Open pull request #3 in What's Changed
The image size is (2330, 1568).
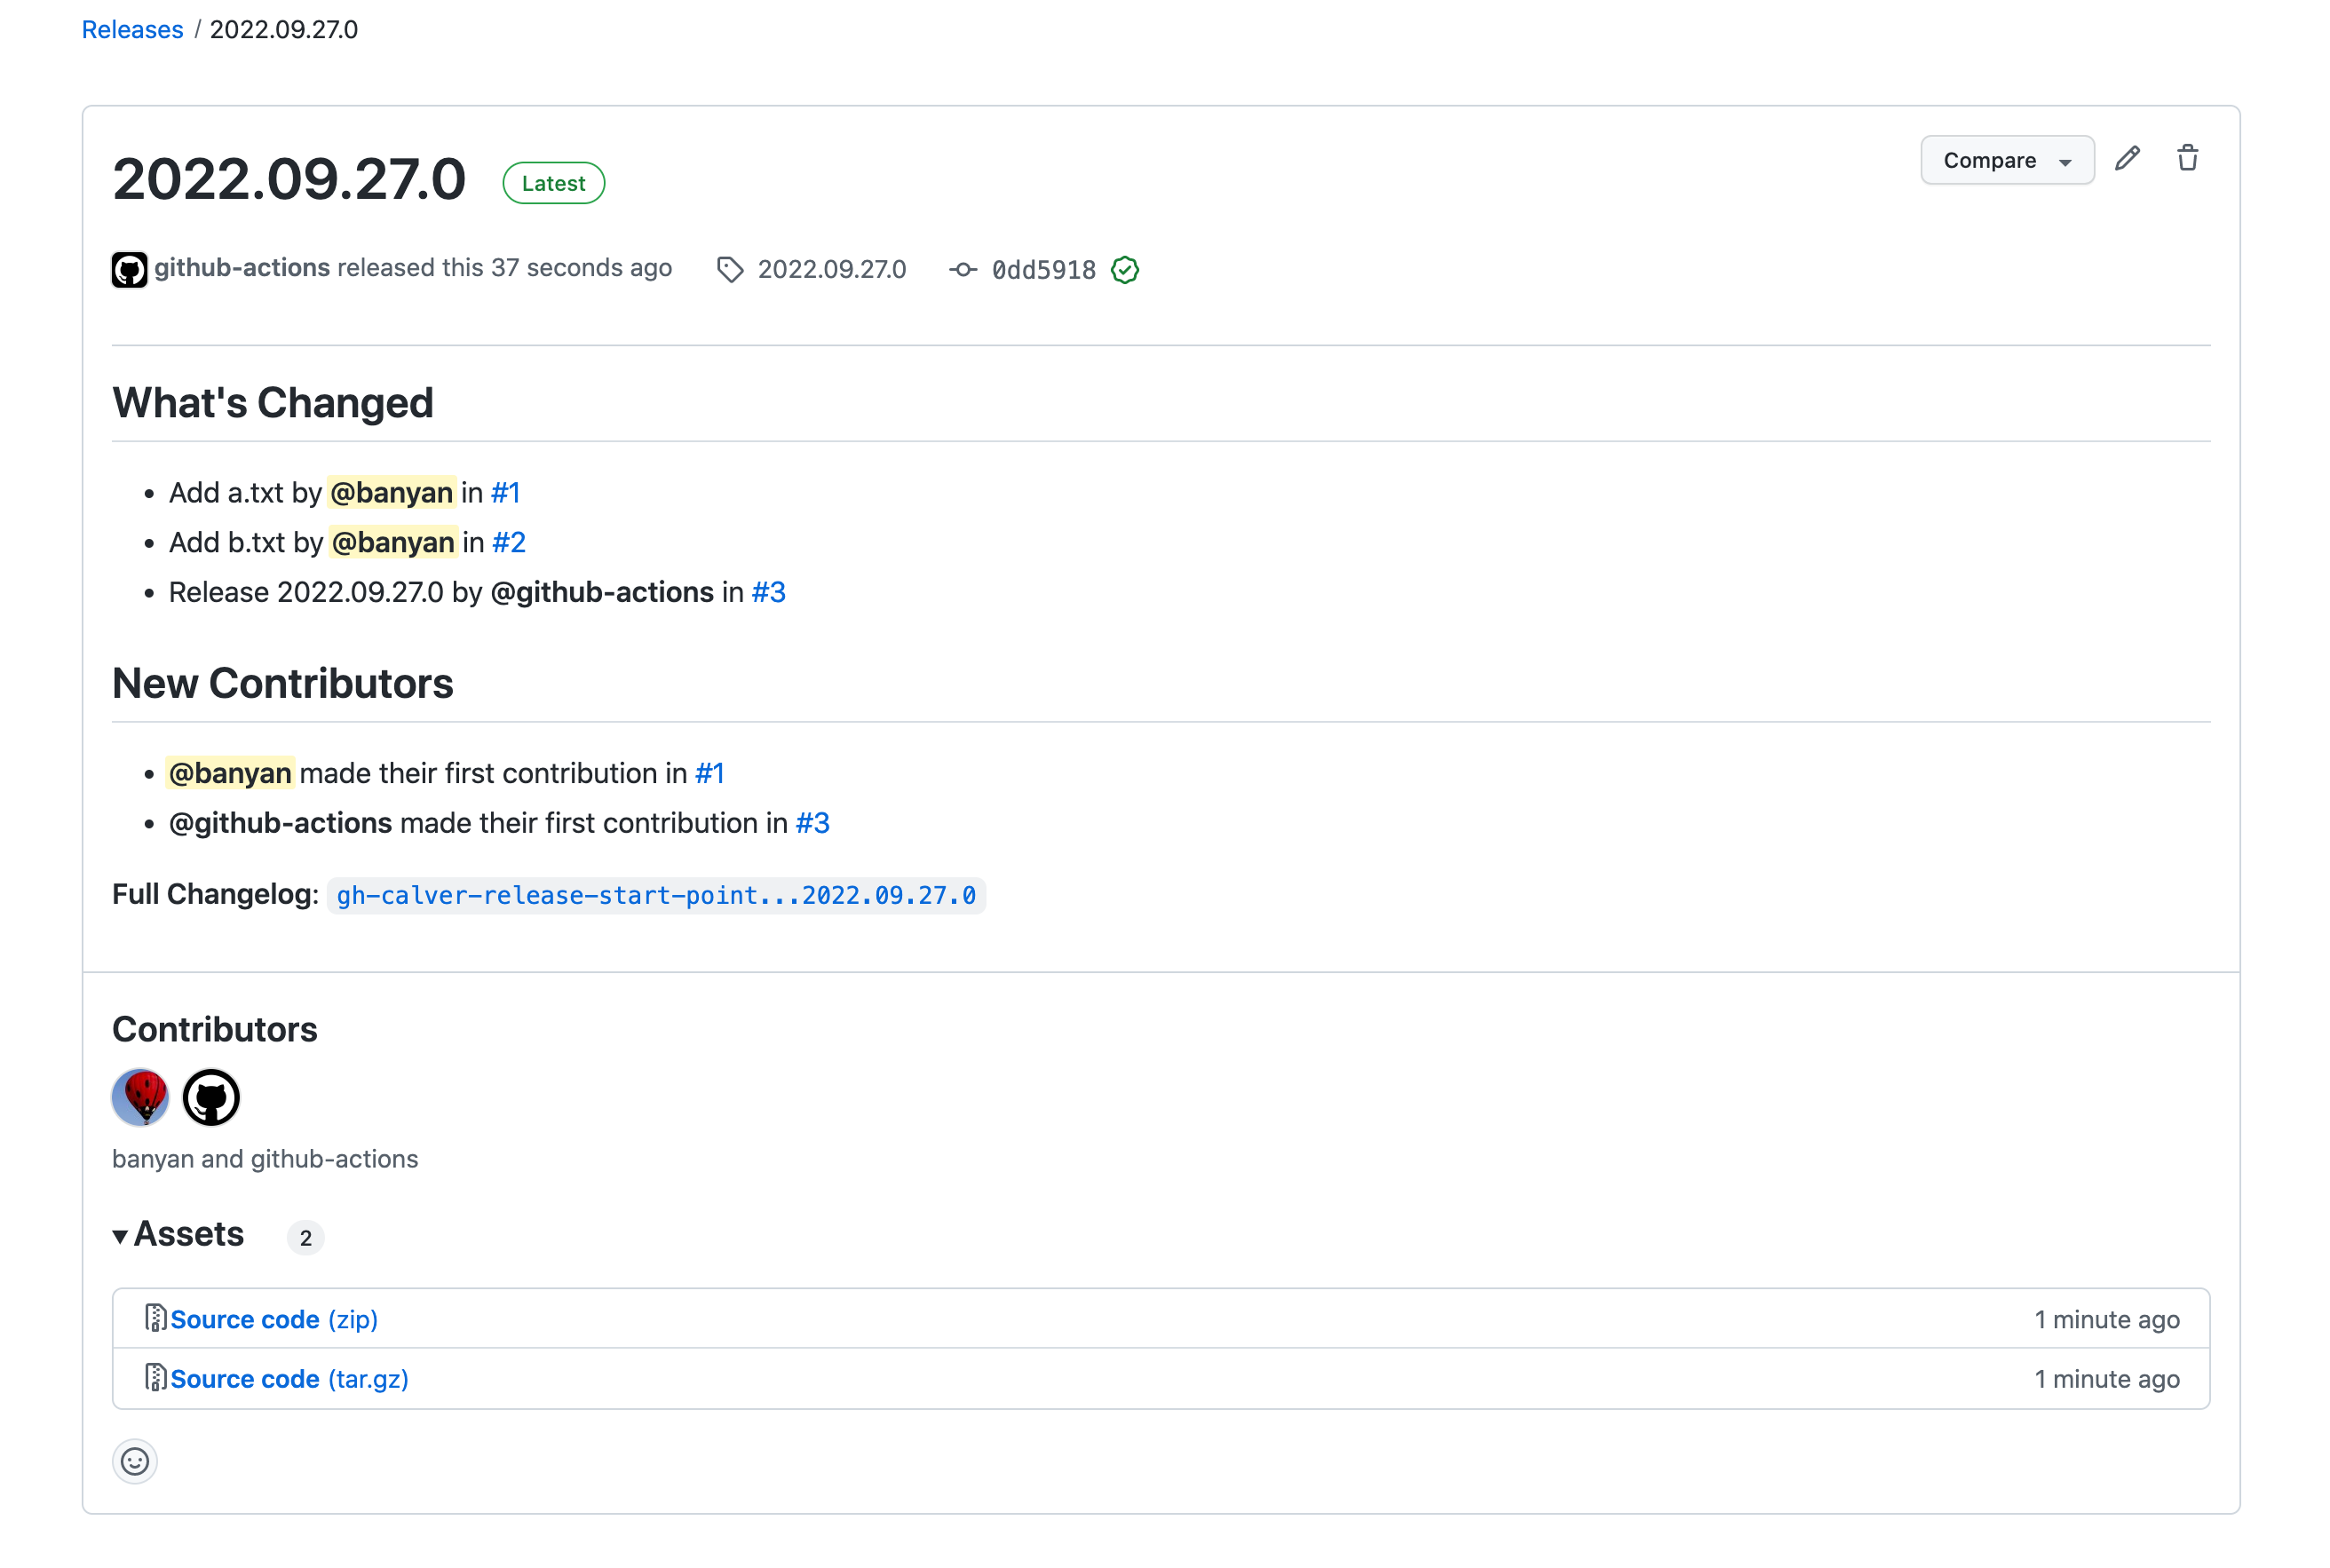click(x=768, y=592)
